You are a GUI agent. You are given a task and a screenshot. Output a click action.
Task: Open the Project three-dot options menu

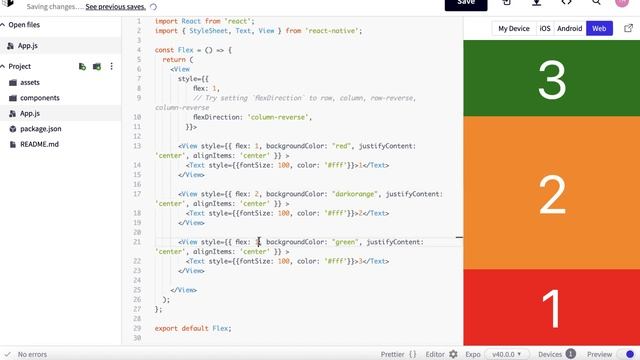[x=111, y=66]
